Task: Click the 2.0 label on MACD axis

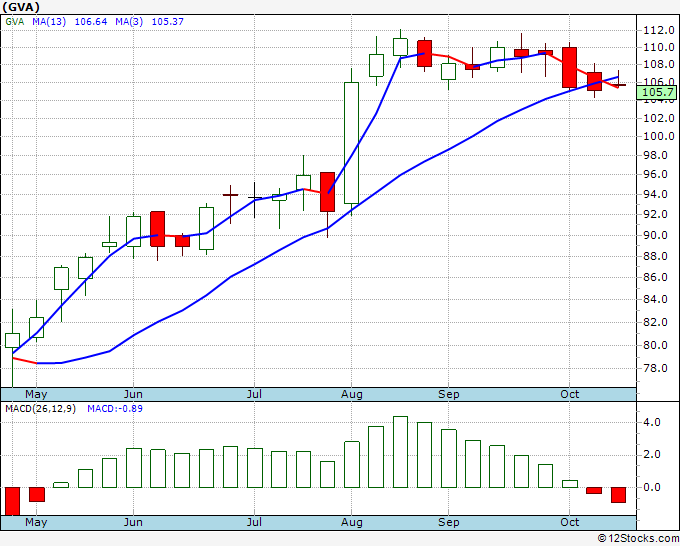Action: (x=652, y=454)
